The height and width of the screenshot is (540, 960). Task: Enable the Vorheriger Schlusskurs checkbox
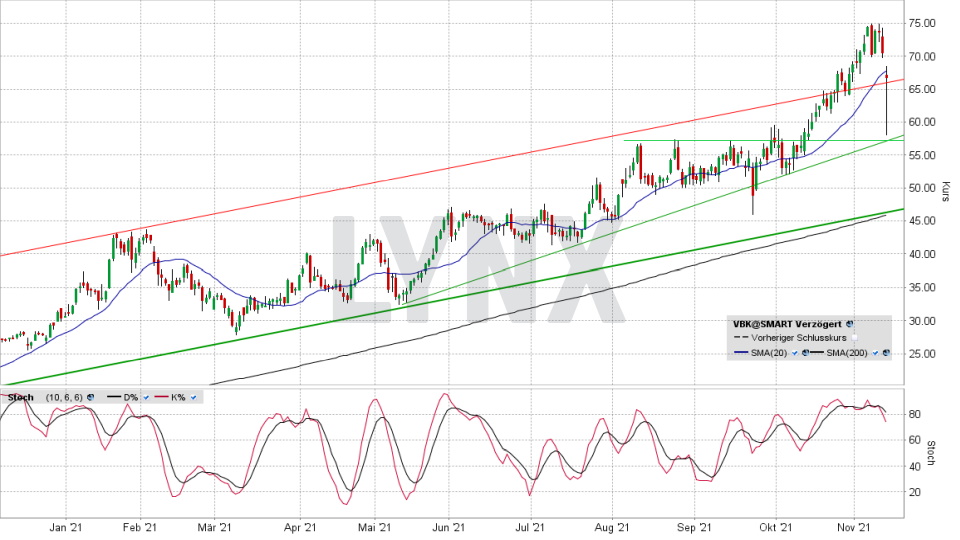[855, 337]
